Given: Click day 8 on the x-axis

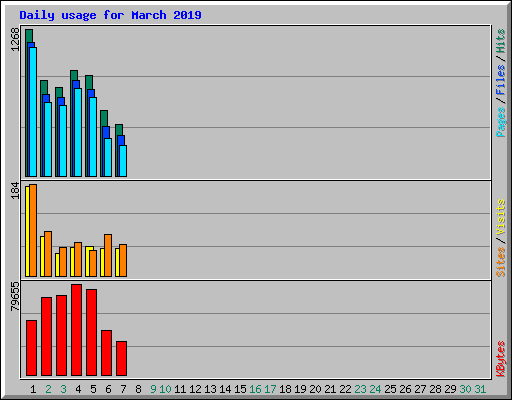Looking at the screenshot, I should point(138,389).
